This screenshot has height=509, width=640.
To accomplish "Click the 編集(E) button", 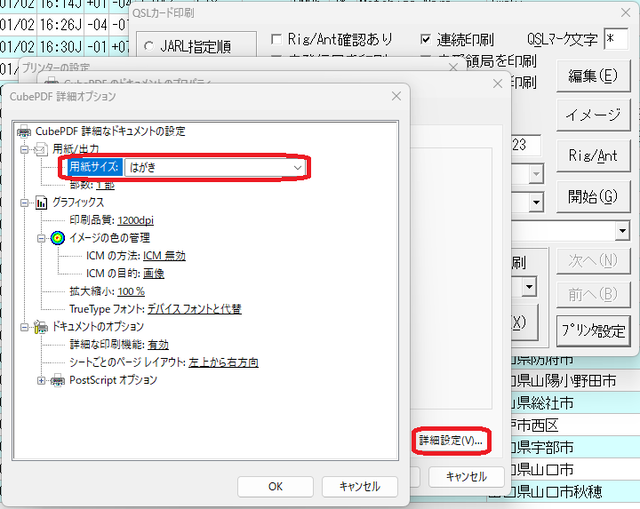I will pos(593,76).
